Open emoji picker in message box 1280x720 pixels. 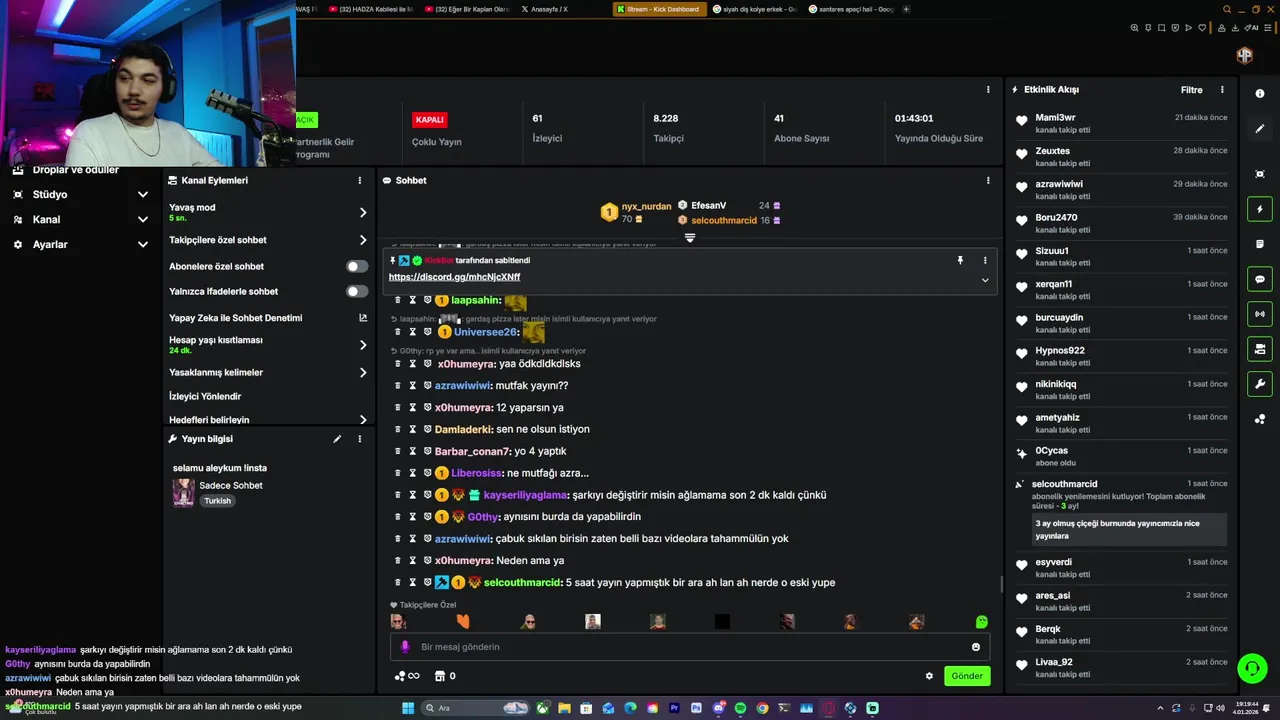point(976,647)
